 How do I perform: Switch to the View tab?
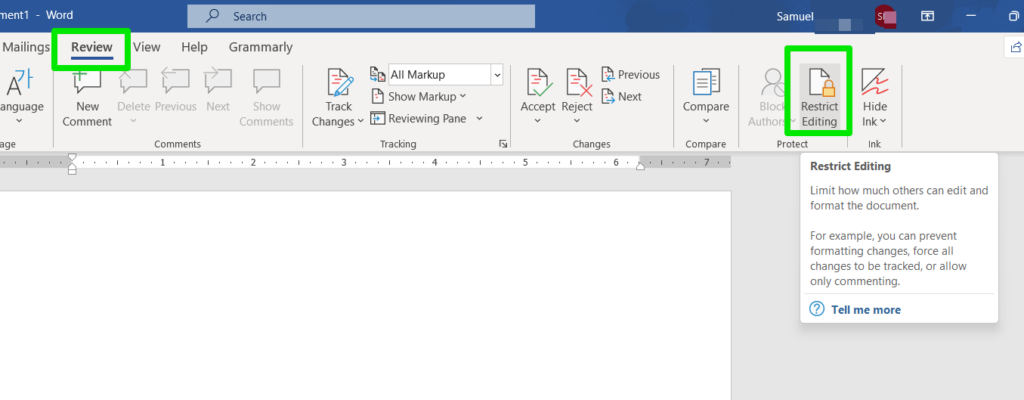[147, 47]
